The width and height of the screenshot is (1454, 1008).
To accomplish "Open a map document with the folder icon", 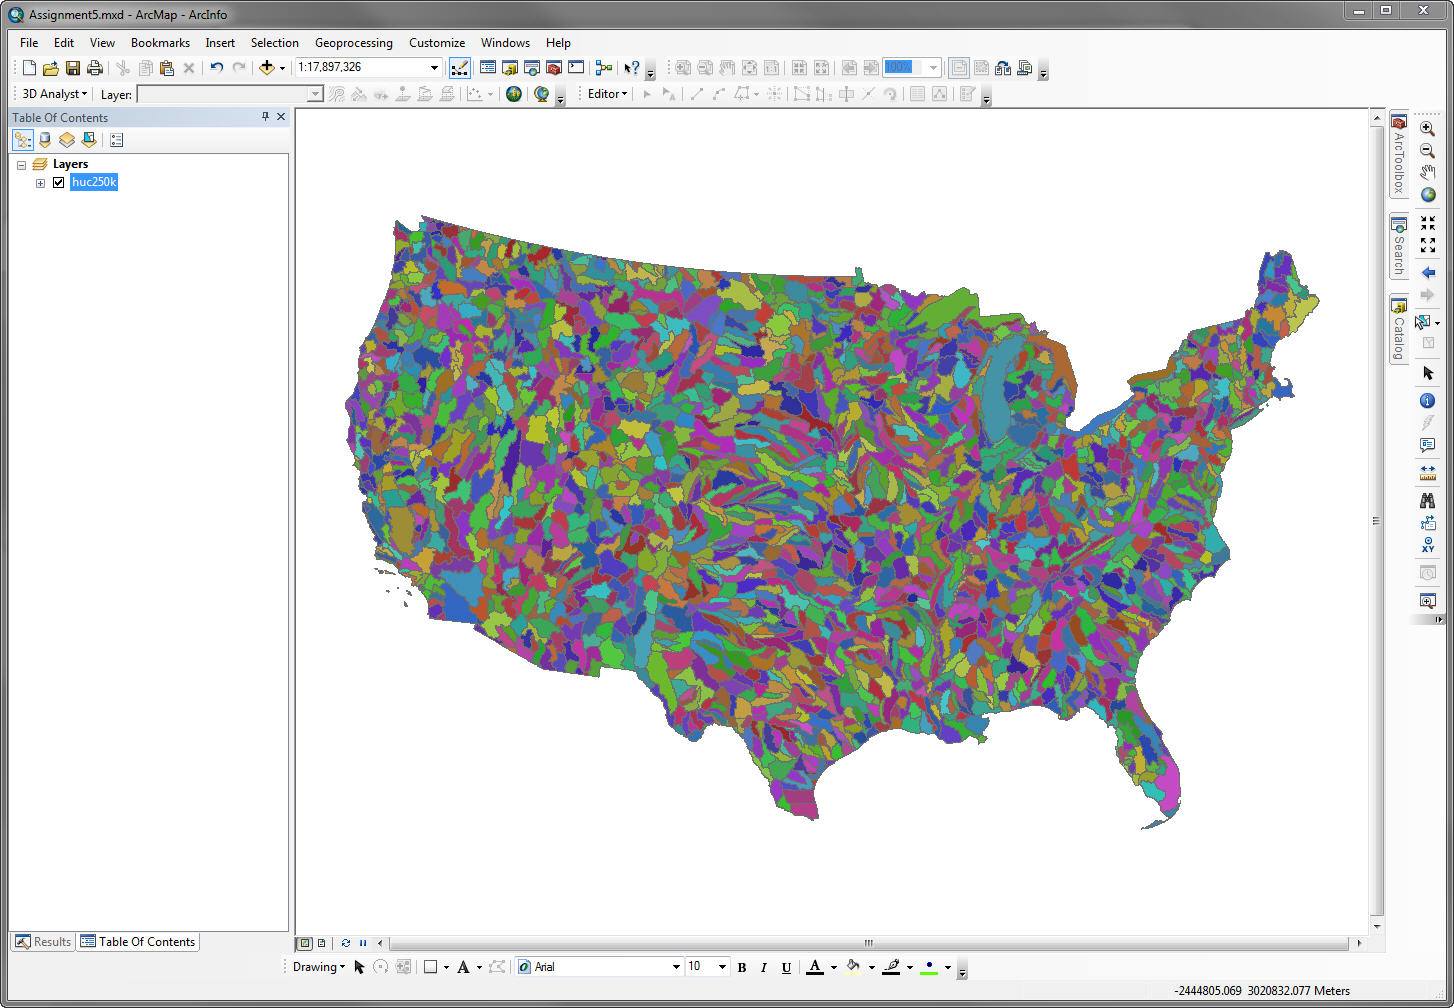I will (50, 68).
